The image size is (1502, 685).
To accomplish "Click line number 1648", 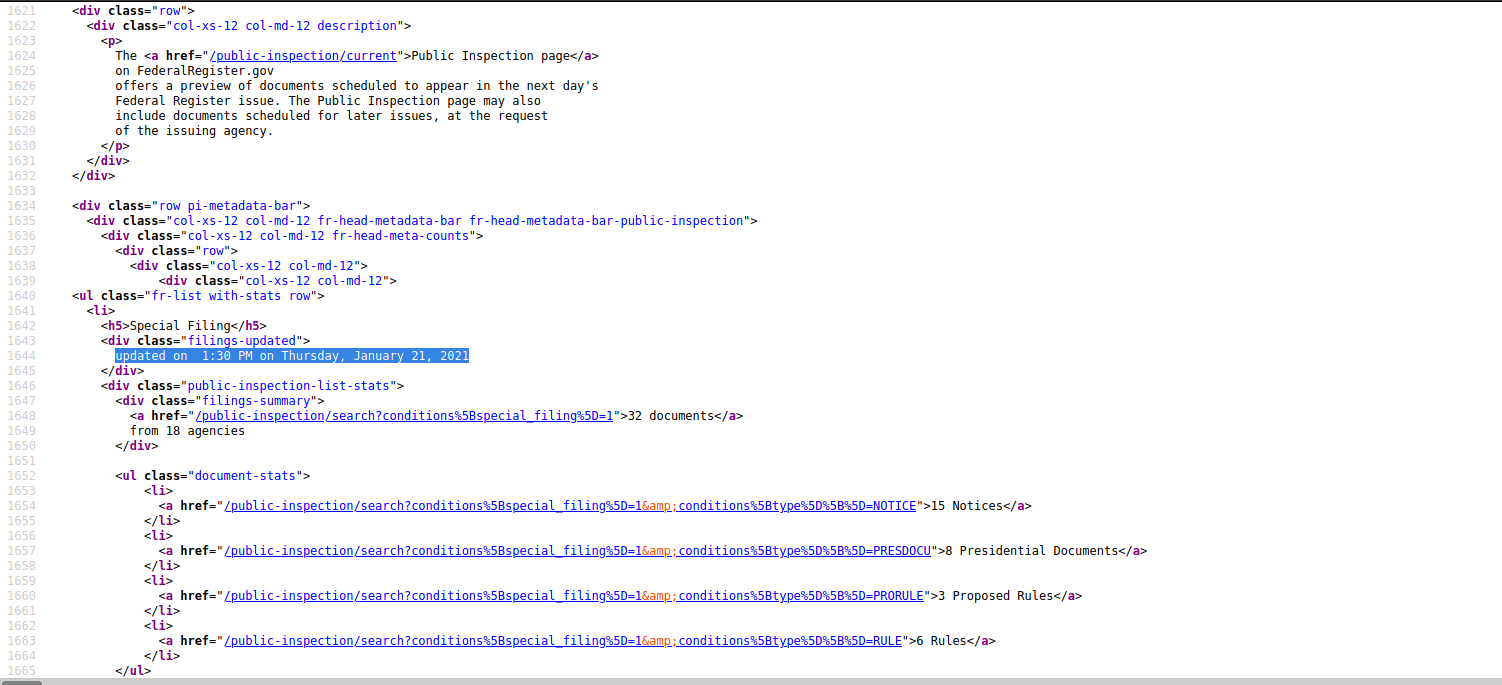I will pyautogui.click(x=21, y=416).
